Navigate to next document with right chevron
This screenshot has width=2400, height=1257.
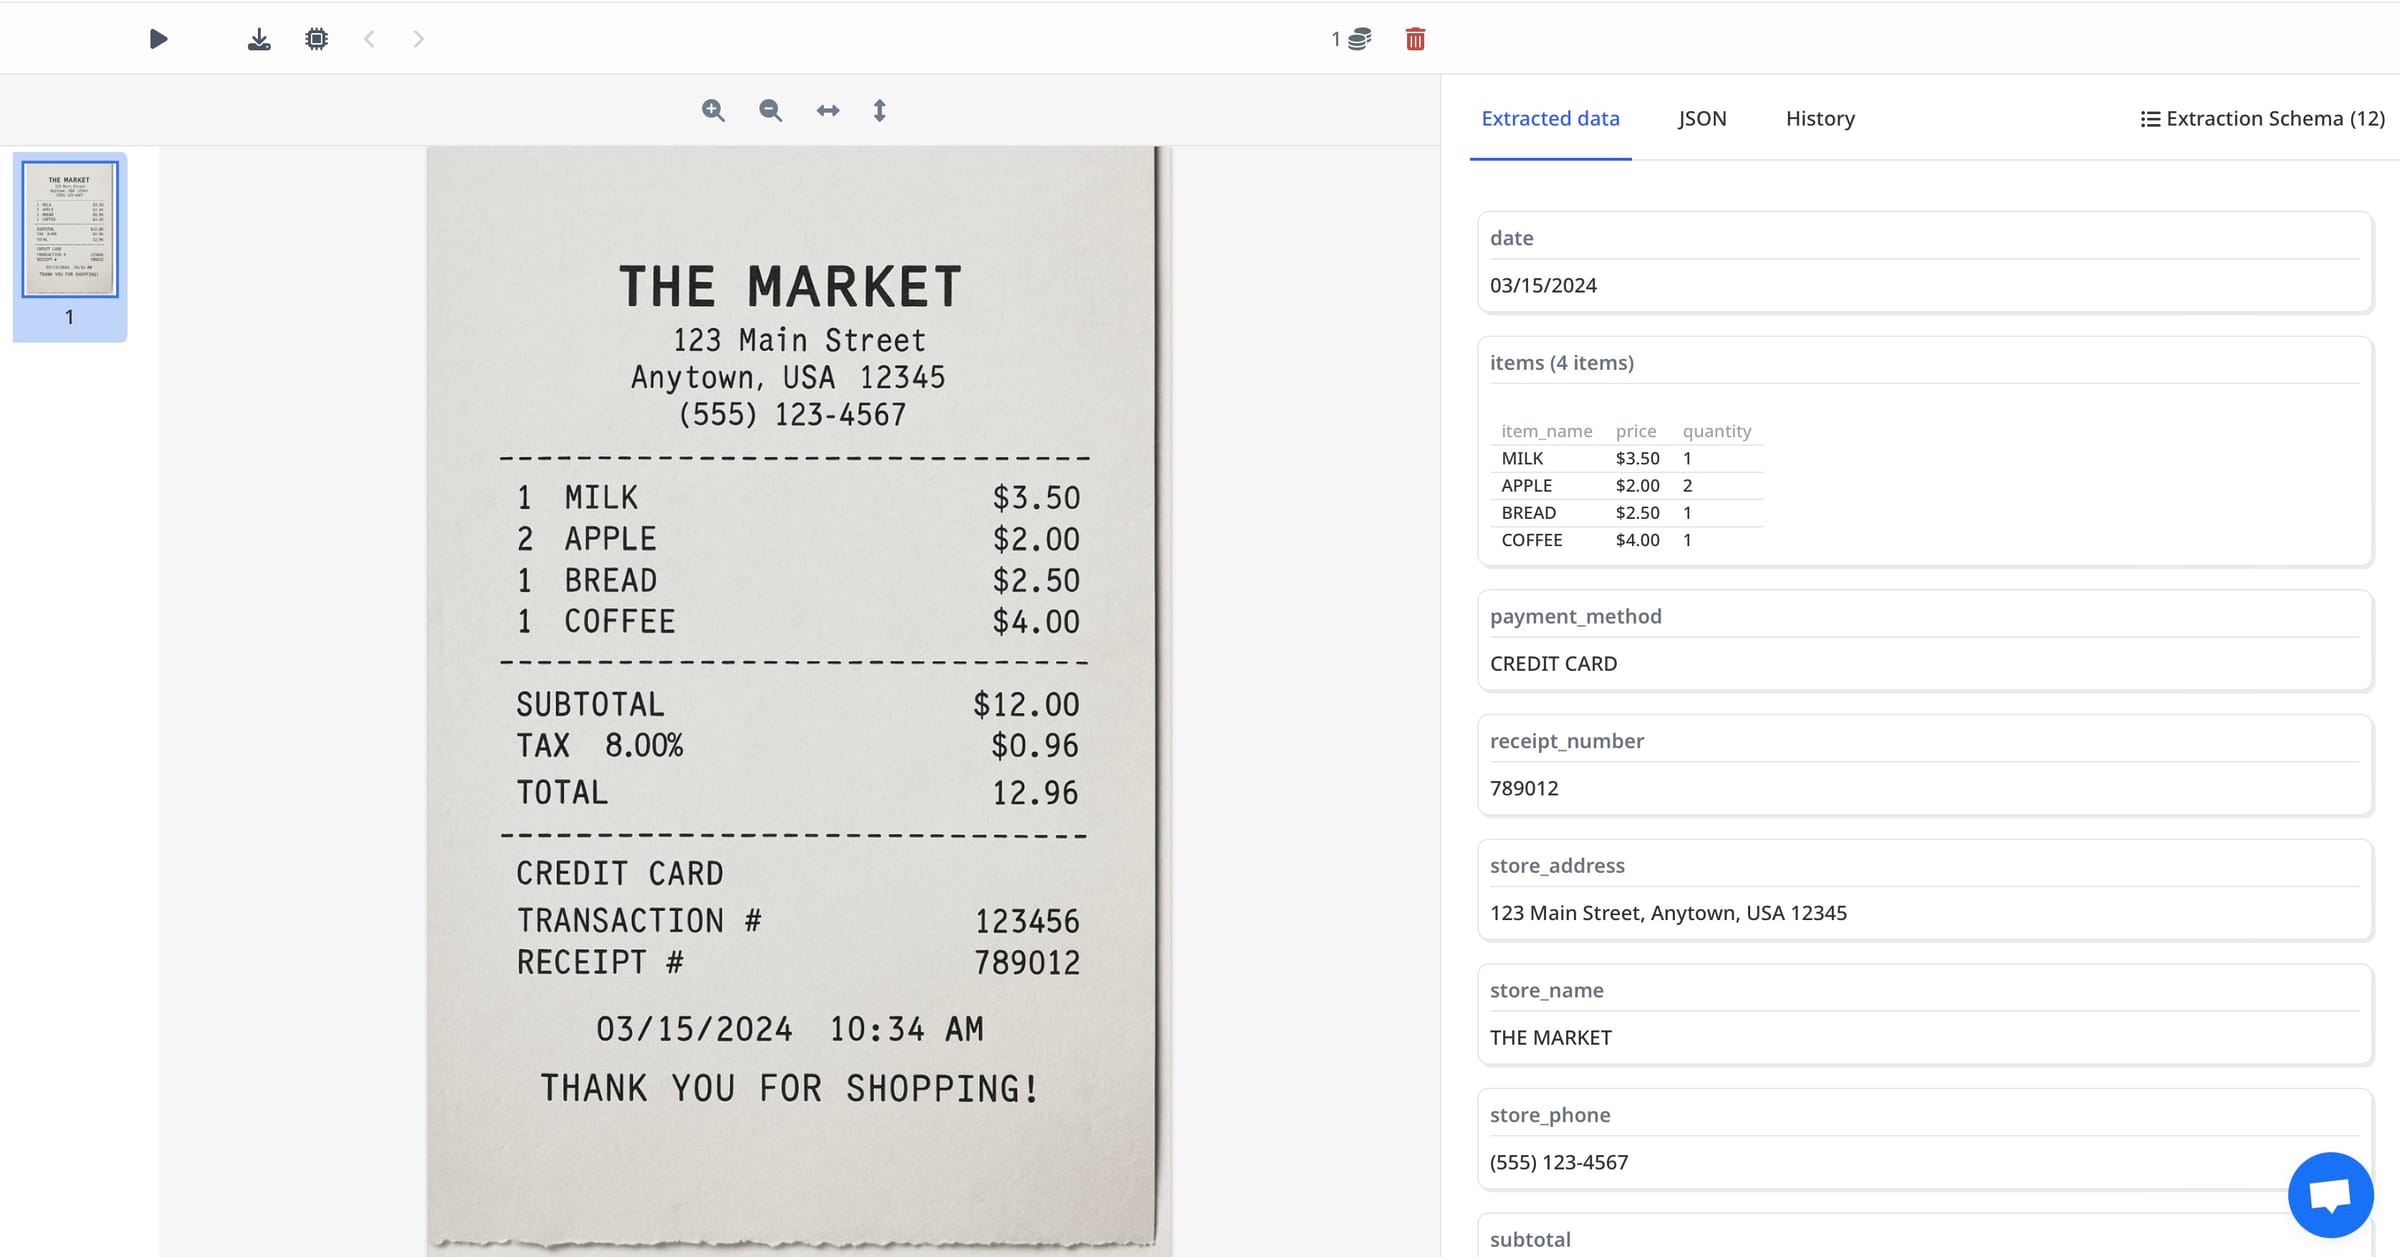[417, 38]
